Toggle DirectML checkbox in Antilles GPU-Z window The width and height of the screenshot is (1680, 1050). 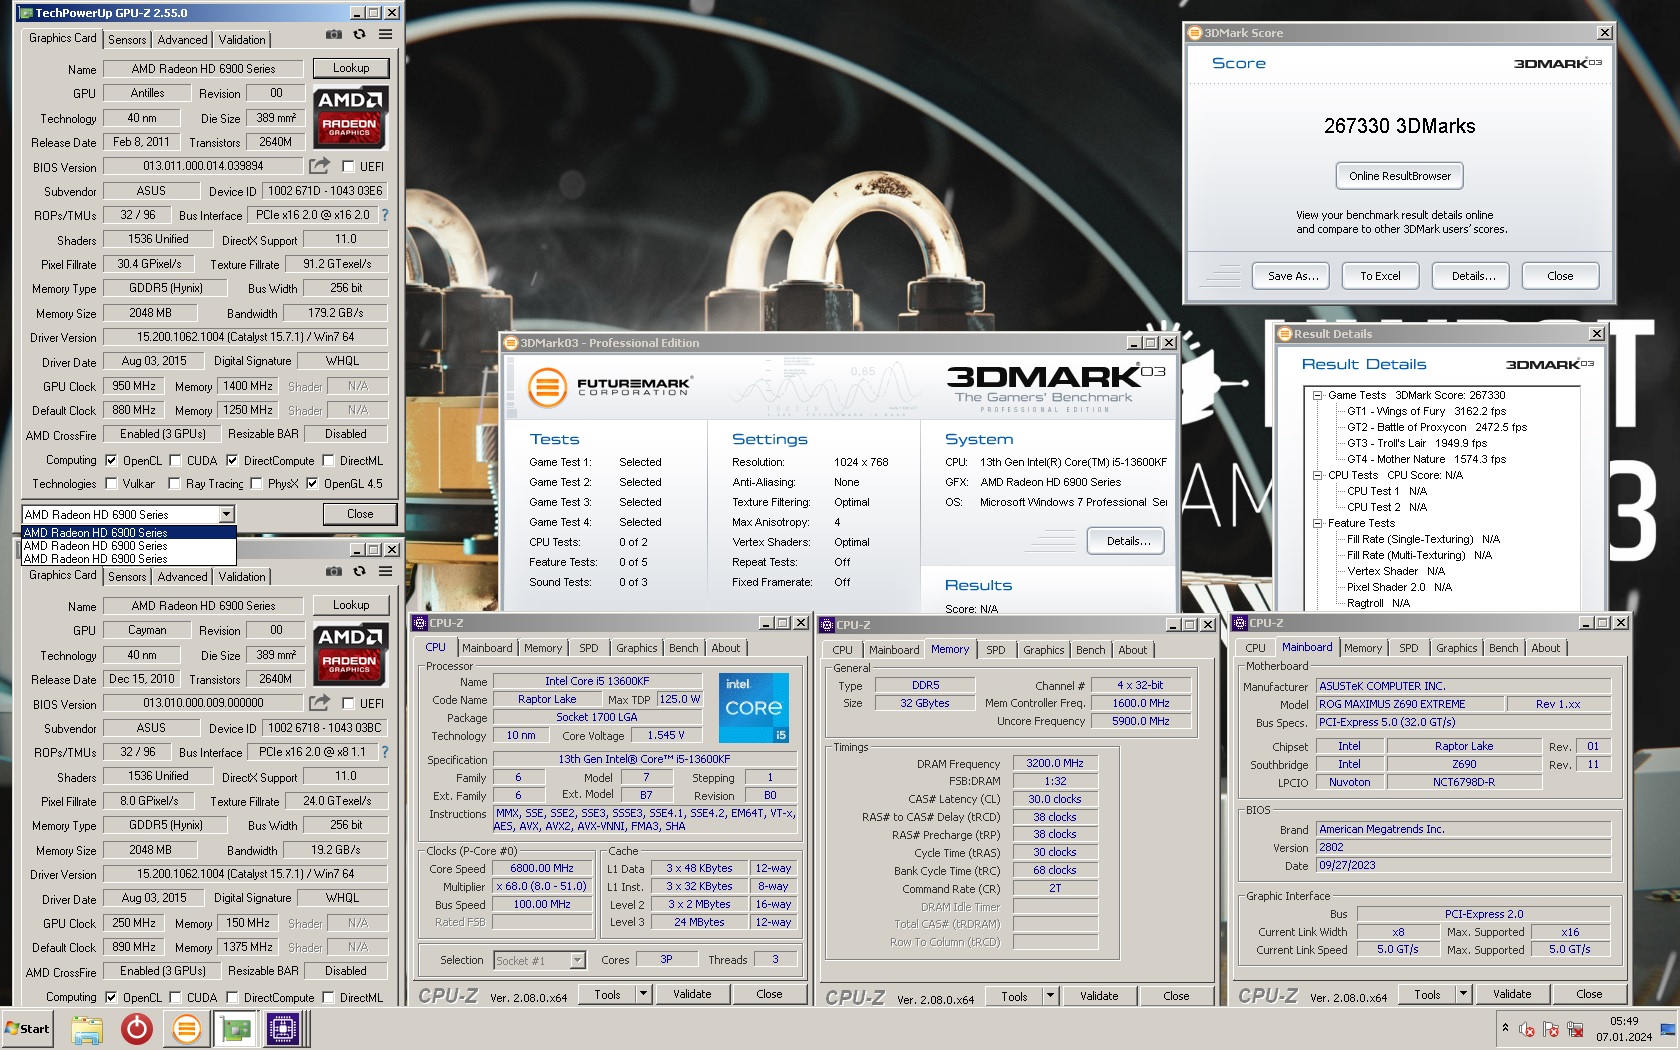point(327,461)
